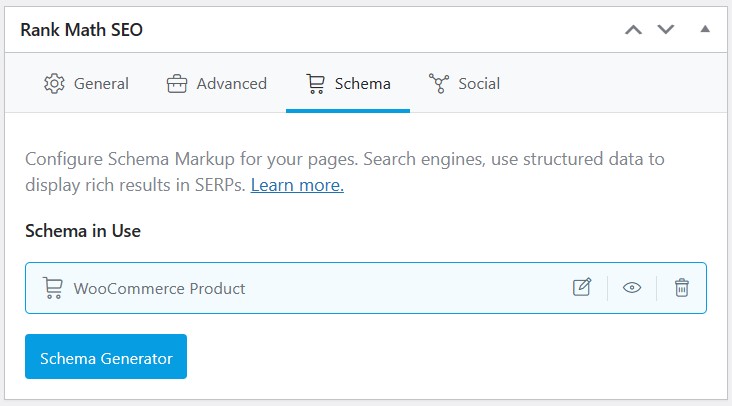The height and width of the screenshot is (406, 732).
Task: Edit the WooCommerce Product schema
Action: point(582,287)
